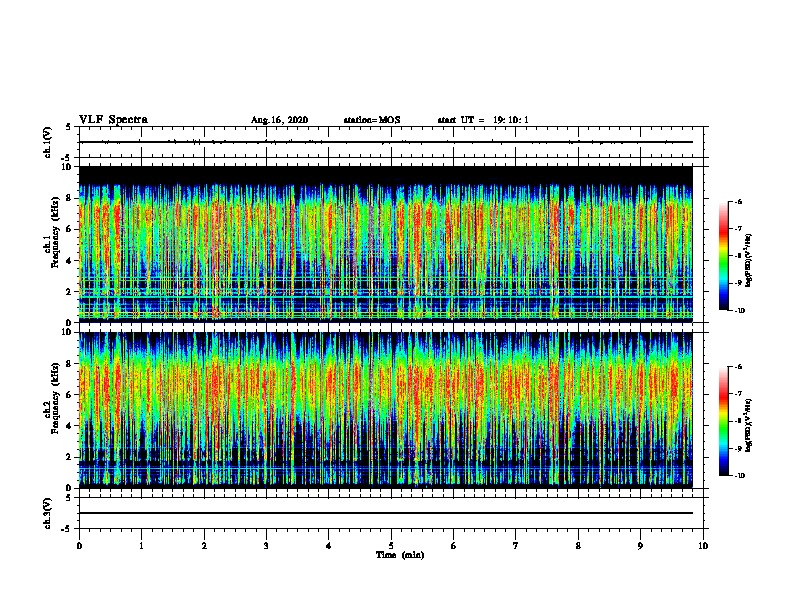Click the 'start UT = 19:10: 1' label

pyautogui.click(x=483, y=120)
